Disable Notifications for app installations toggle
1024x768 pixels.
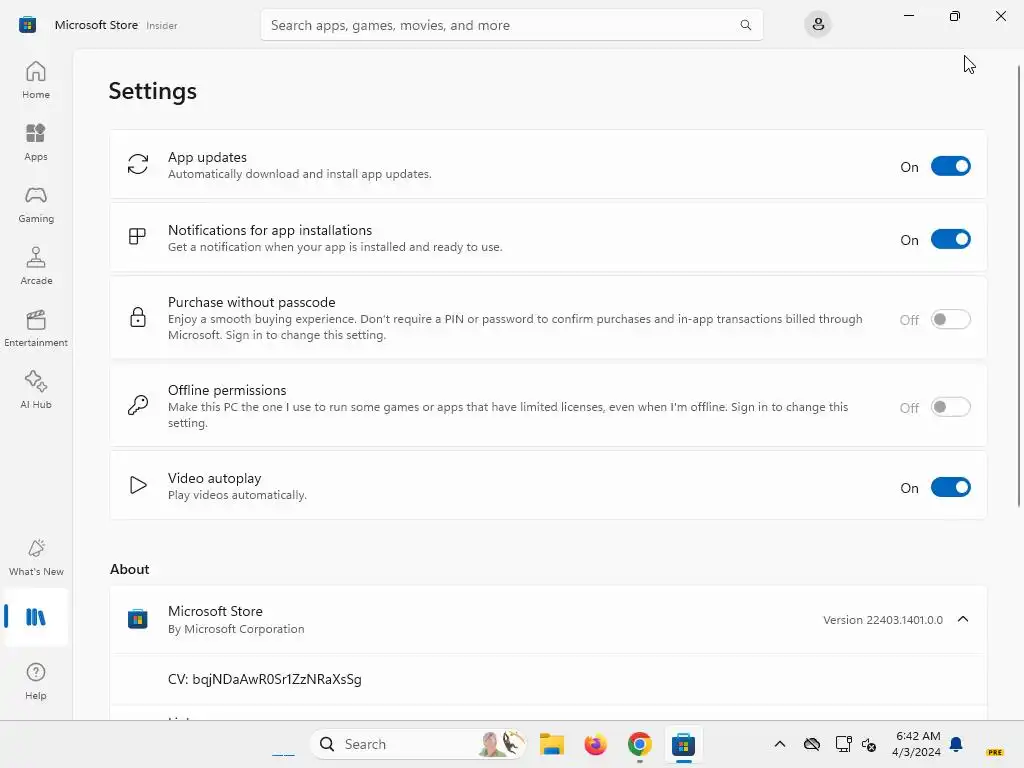pos(950,240)
